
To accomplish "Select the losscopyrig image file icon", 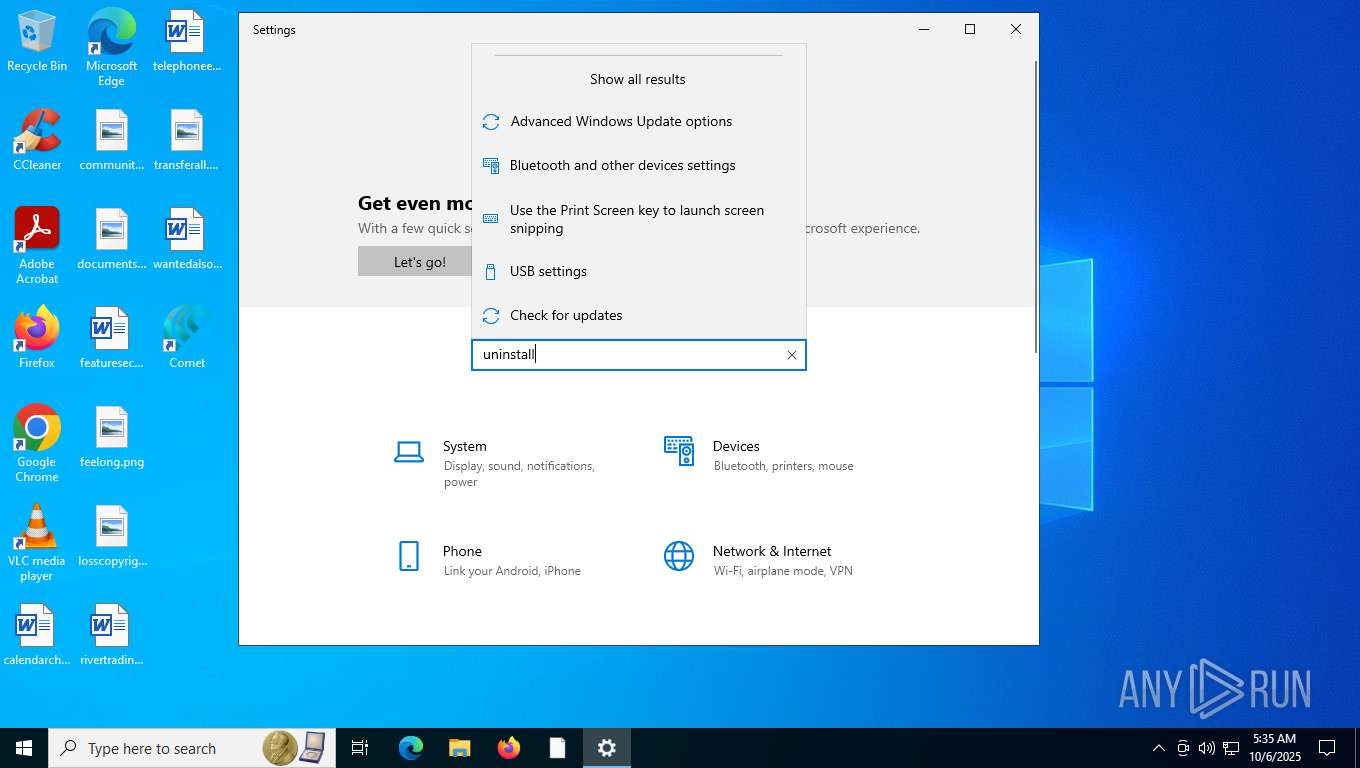I will point(111,536).
